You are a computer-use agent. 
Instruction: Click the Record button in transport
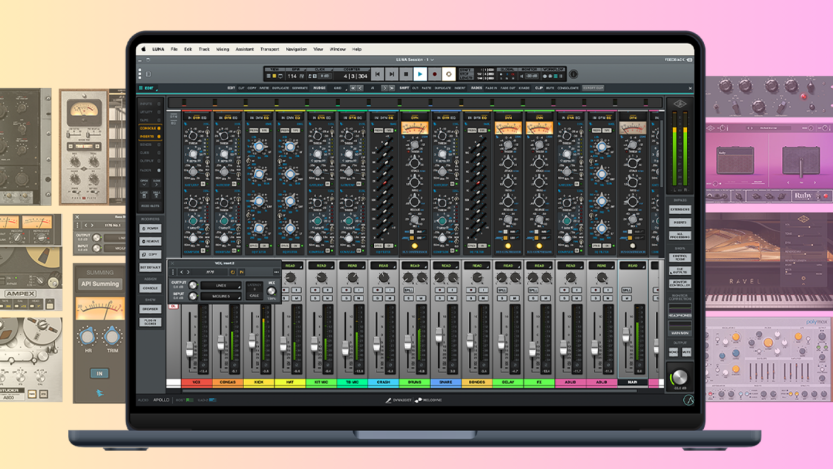(x=434, y=74)
